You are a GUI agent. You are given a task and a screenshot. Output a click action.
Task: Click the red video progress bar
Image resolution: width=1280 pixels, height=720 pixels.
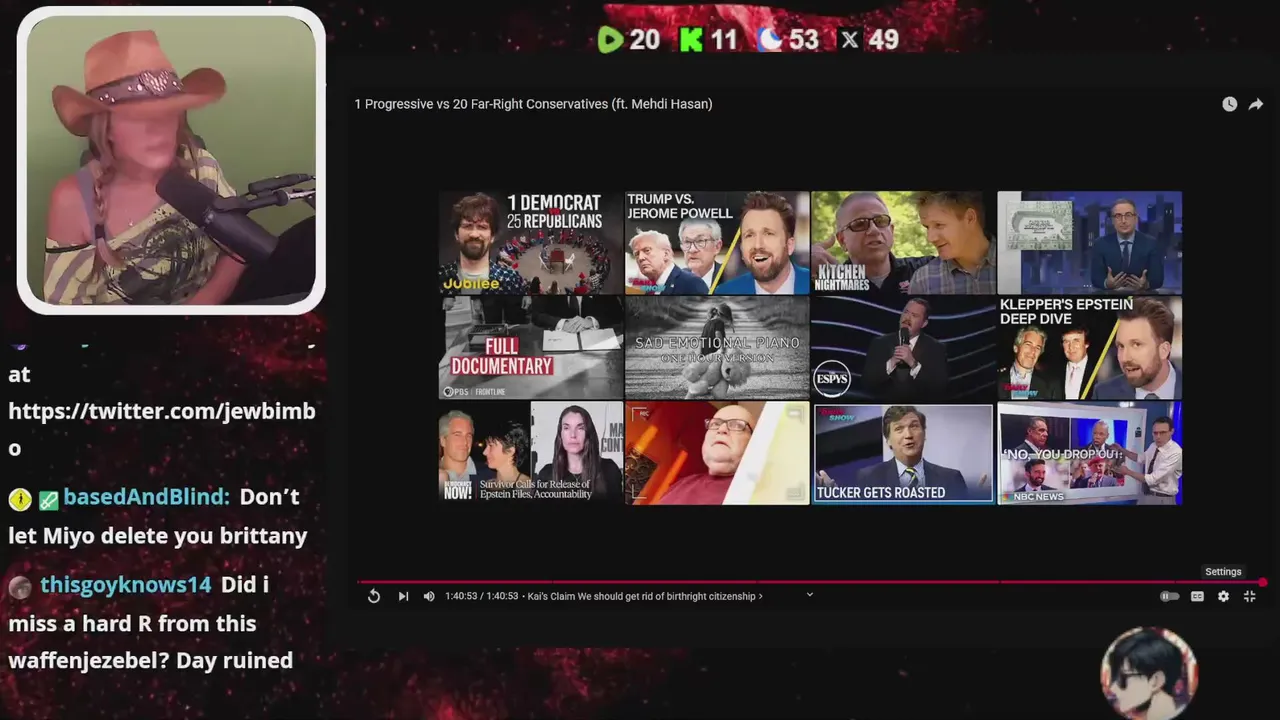(811, 582)
